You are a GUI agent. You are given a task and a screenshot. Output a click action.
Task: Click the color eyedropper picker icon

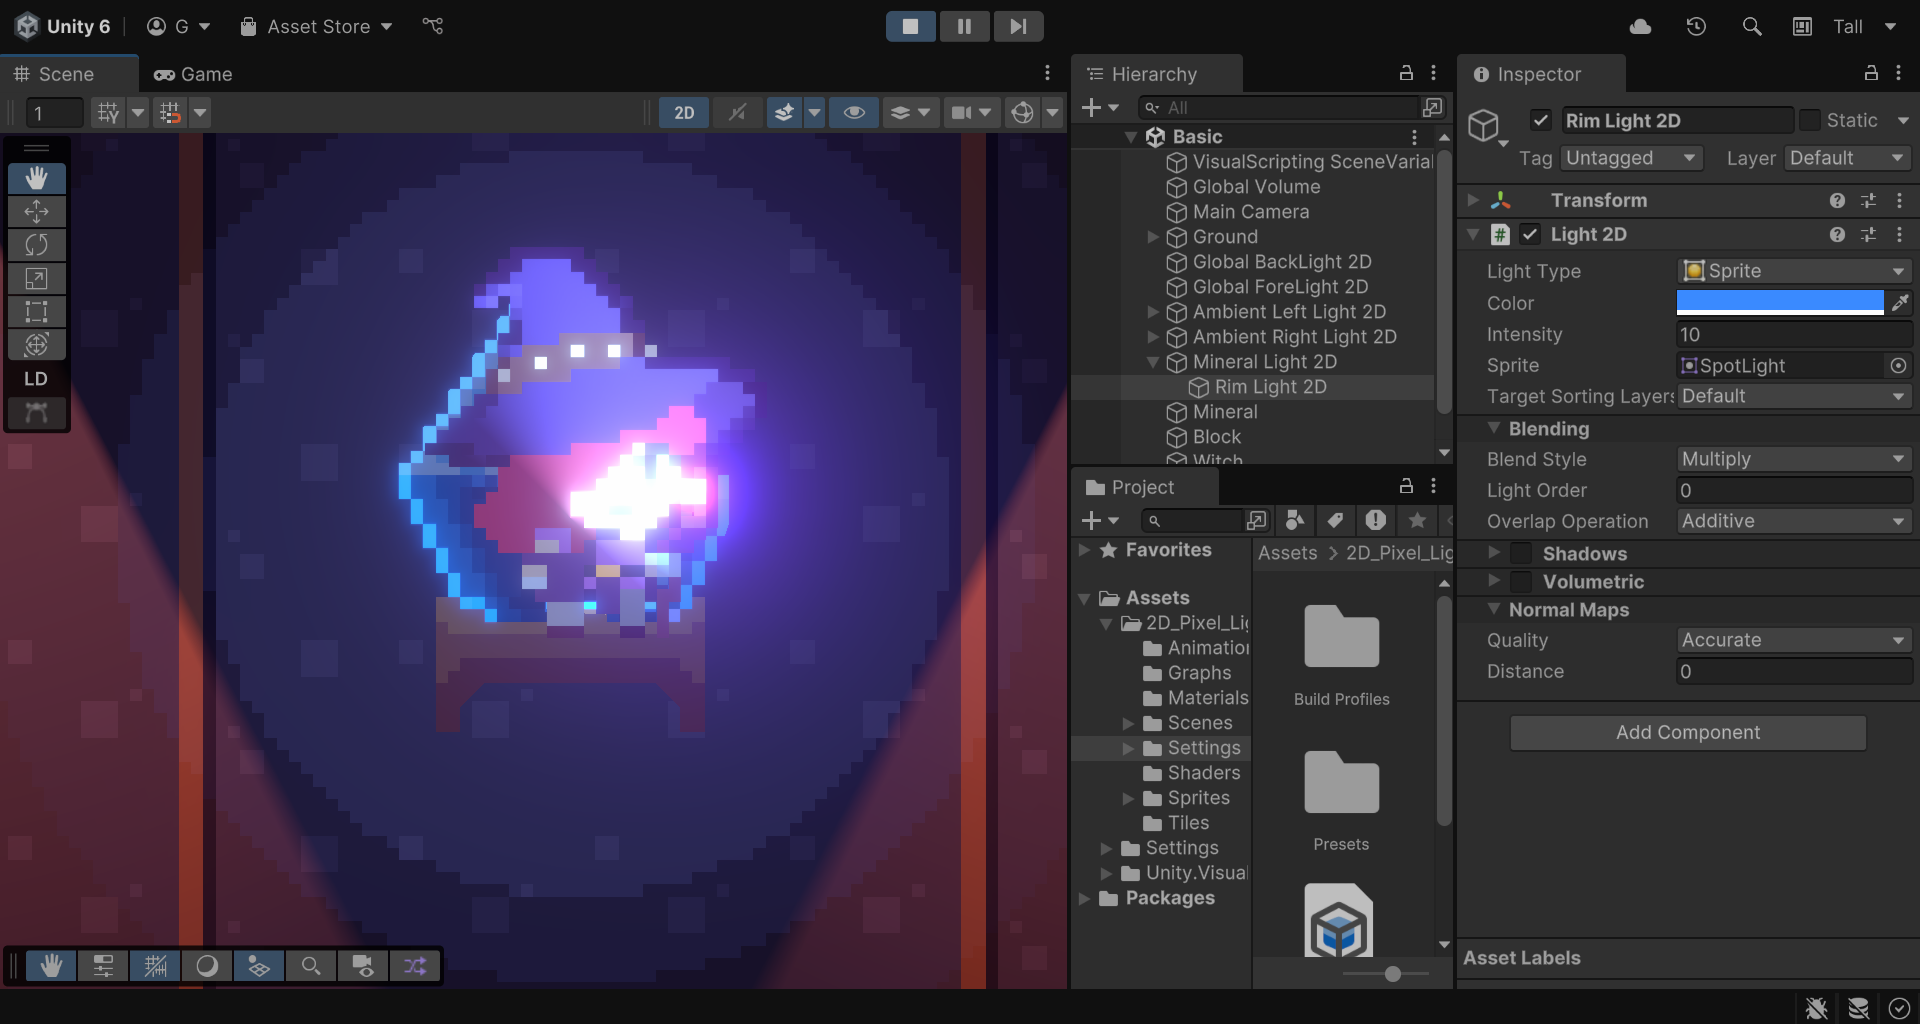click(1900, 303)
